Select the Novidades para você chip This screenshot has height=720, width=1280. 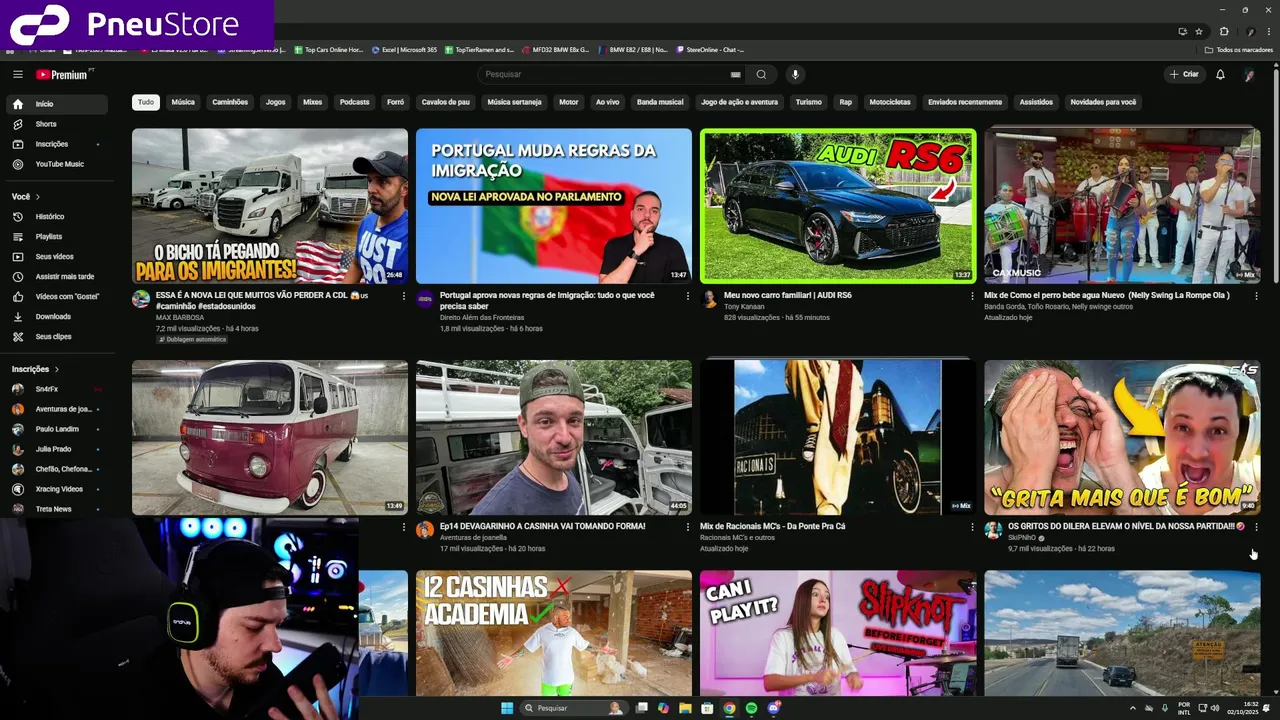(1103, 102)
